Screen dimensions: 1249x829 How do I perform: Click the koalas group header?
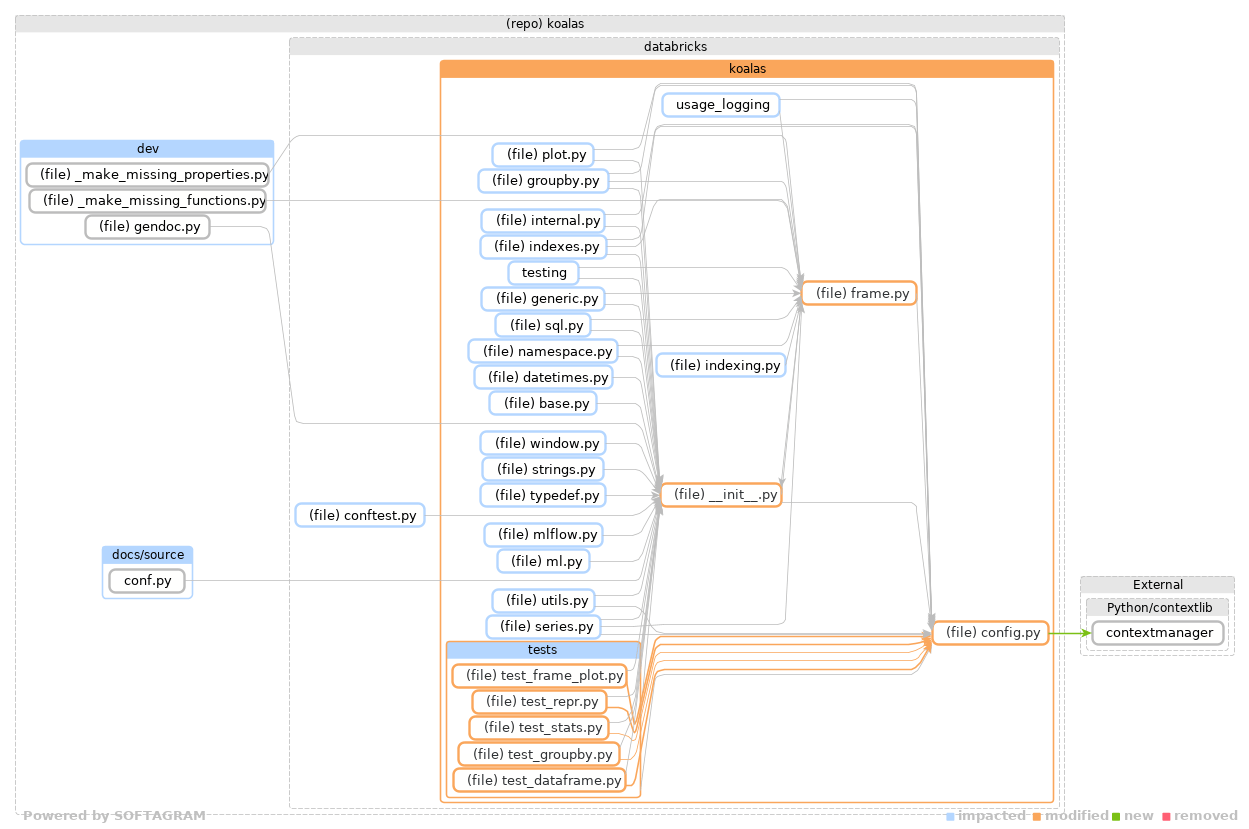747,68
